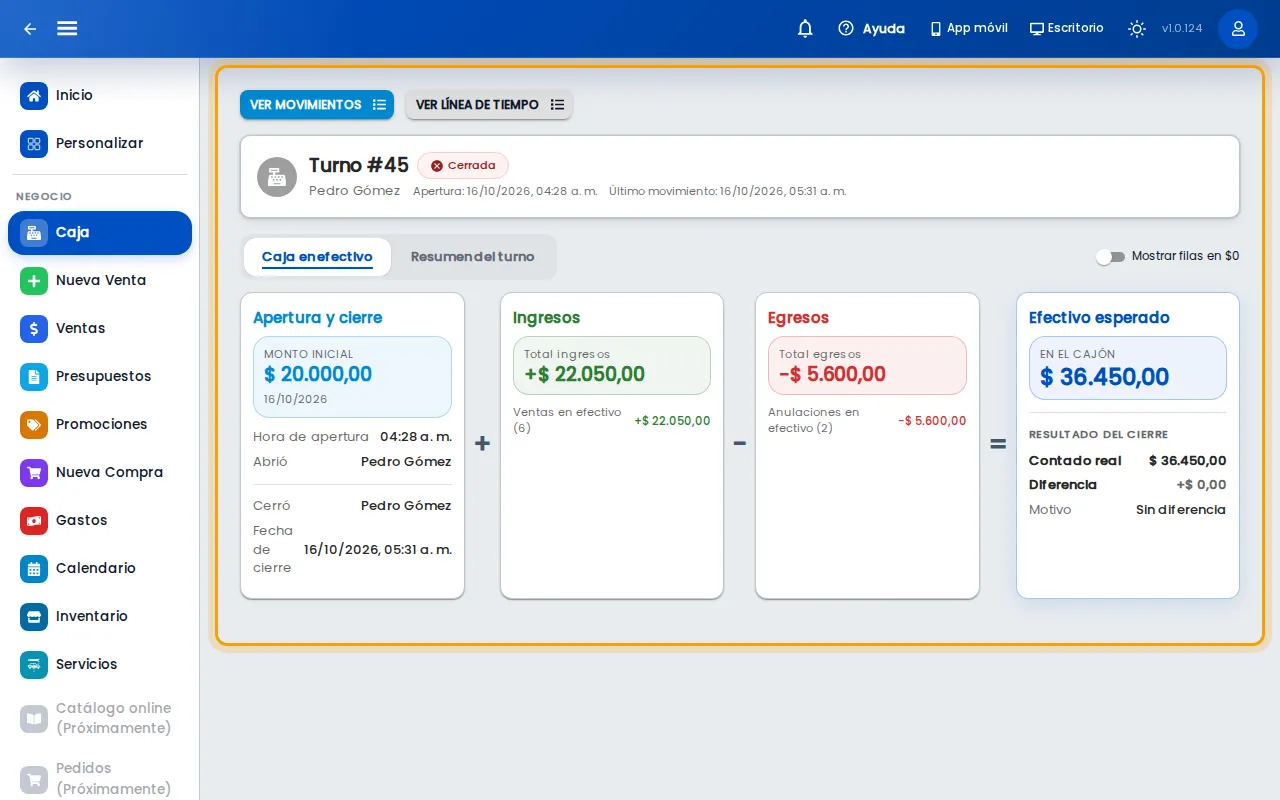The width and height of the screenshot is (1280, 800).
Task: Click the Ventas dollar icon
Action: point(34,329)
